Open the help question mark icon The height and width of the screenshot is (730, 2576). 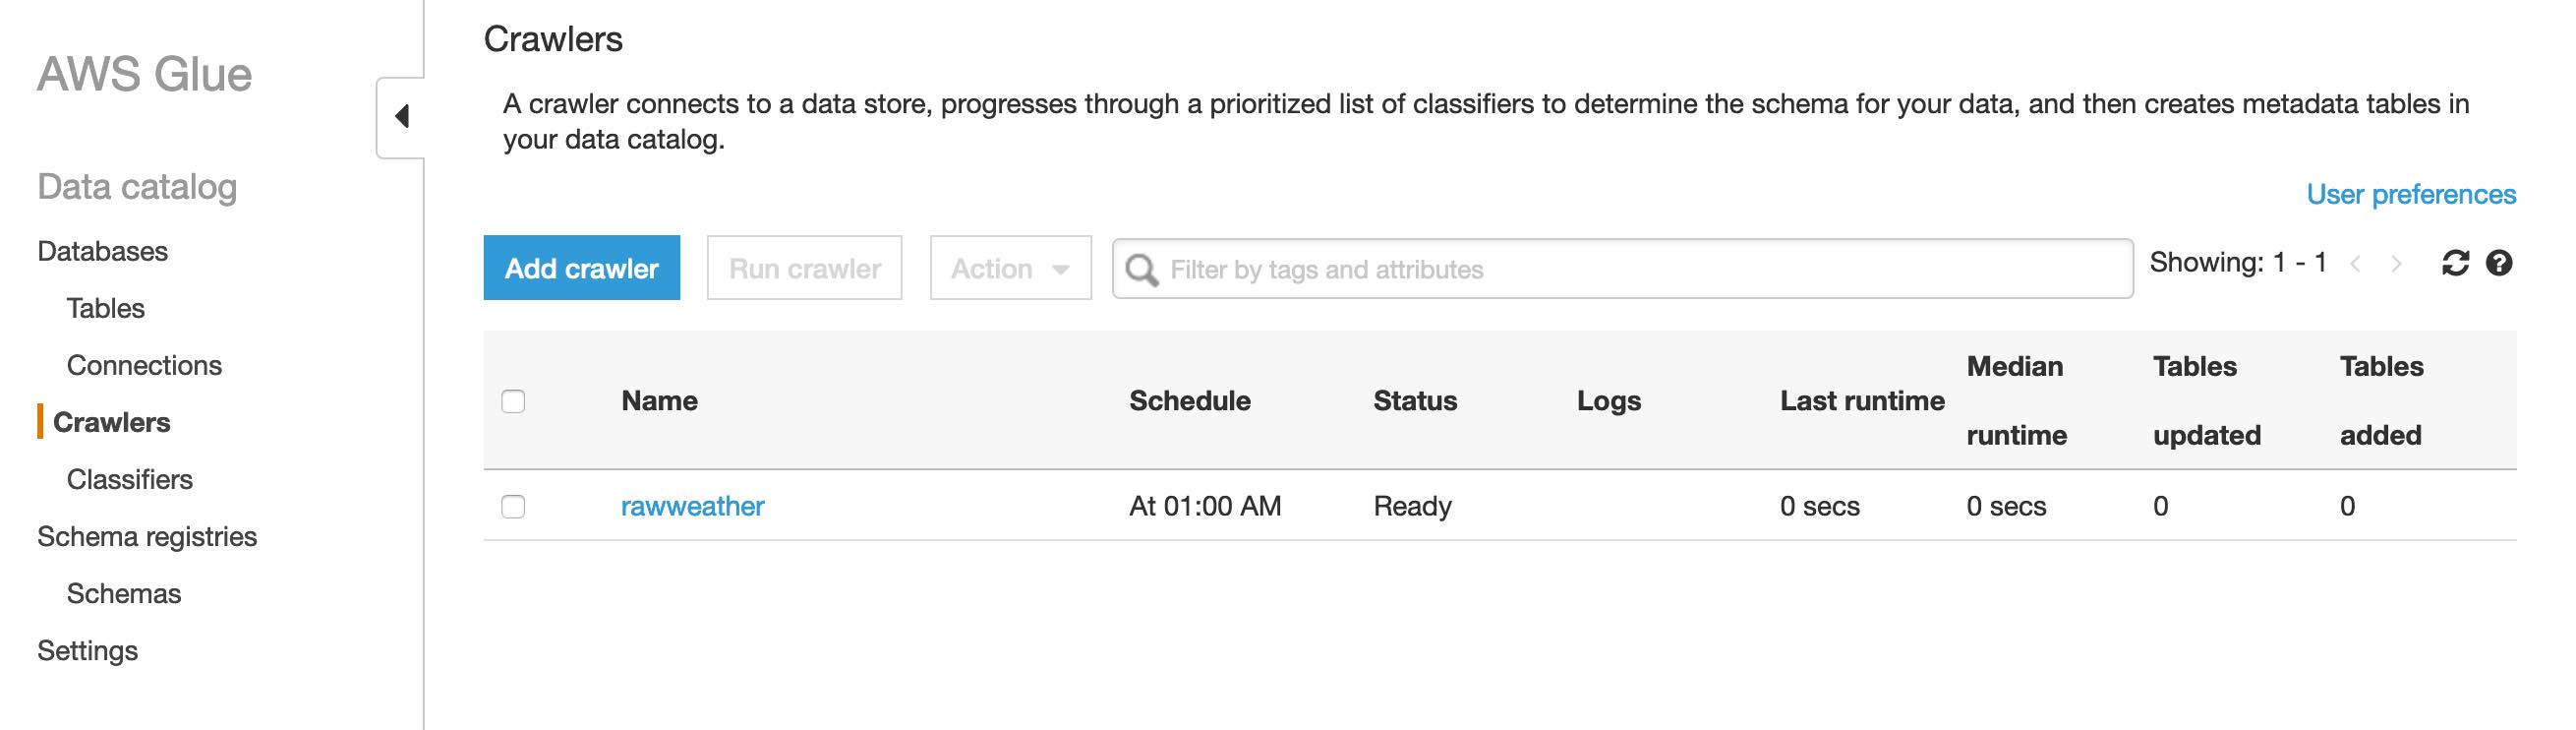click(x=2498, y=263)
